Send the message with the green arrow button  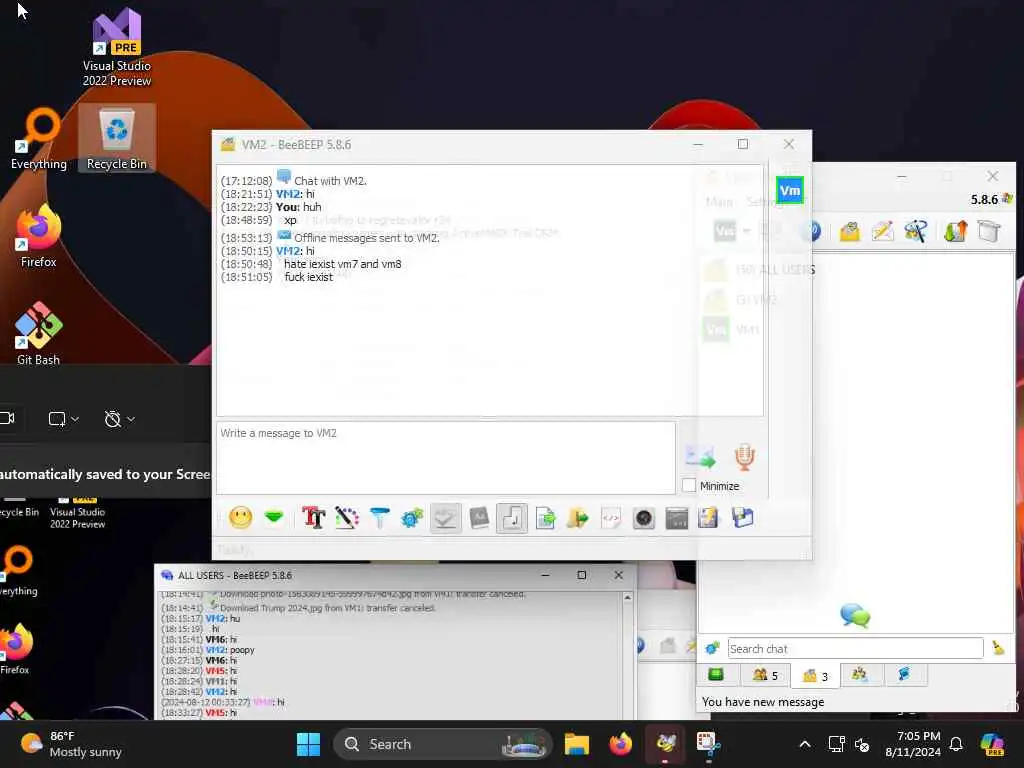pos(700,456)
